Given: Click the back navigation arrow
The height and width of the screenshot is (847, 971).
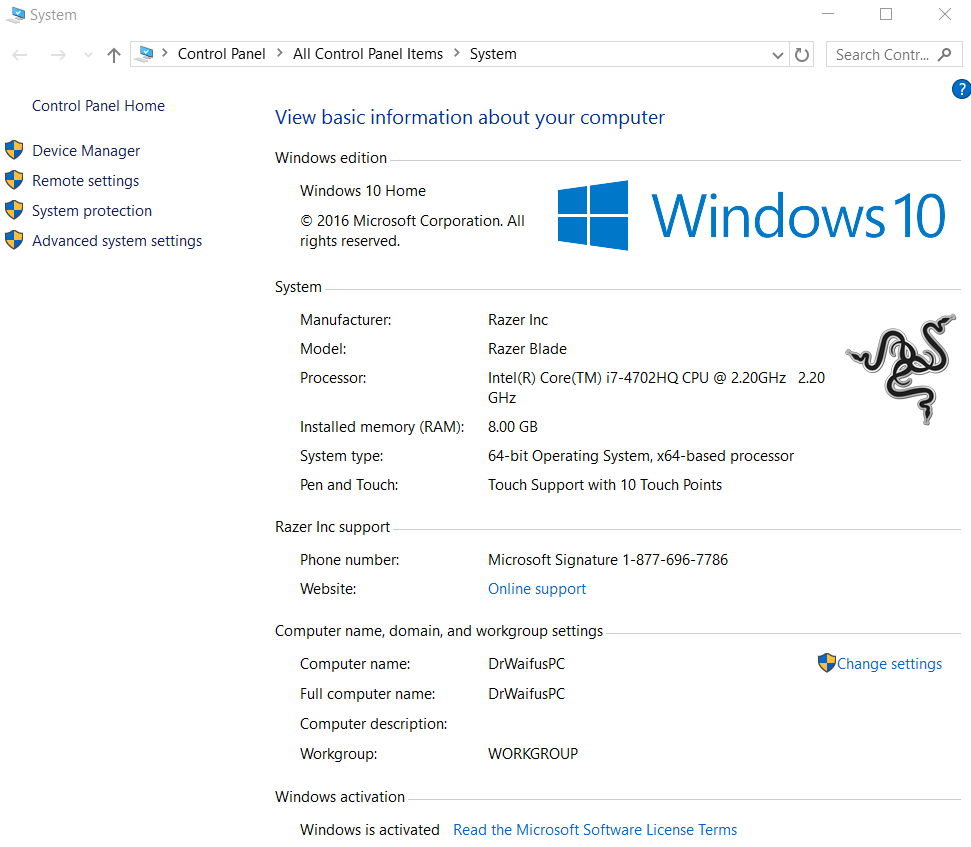Looking at the screenshot, I should (x=20, y=55).
